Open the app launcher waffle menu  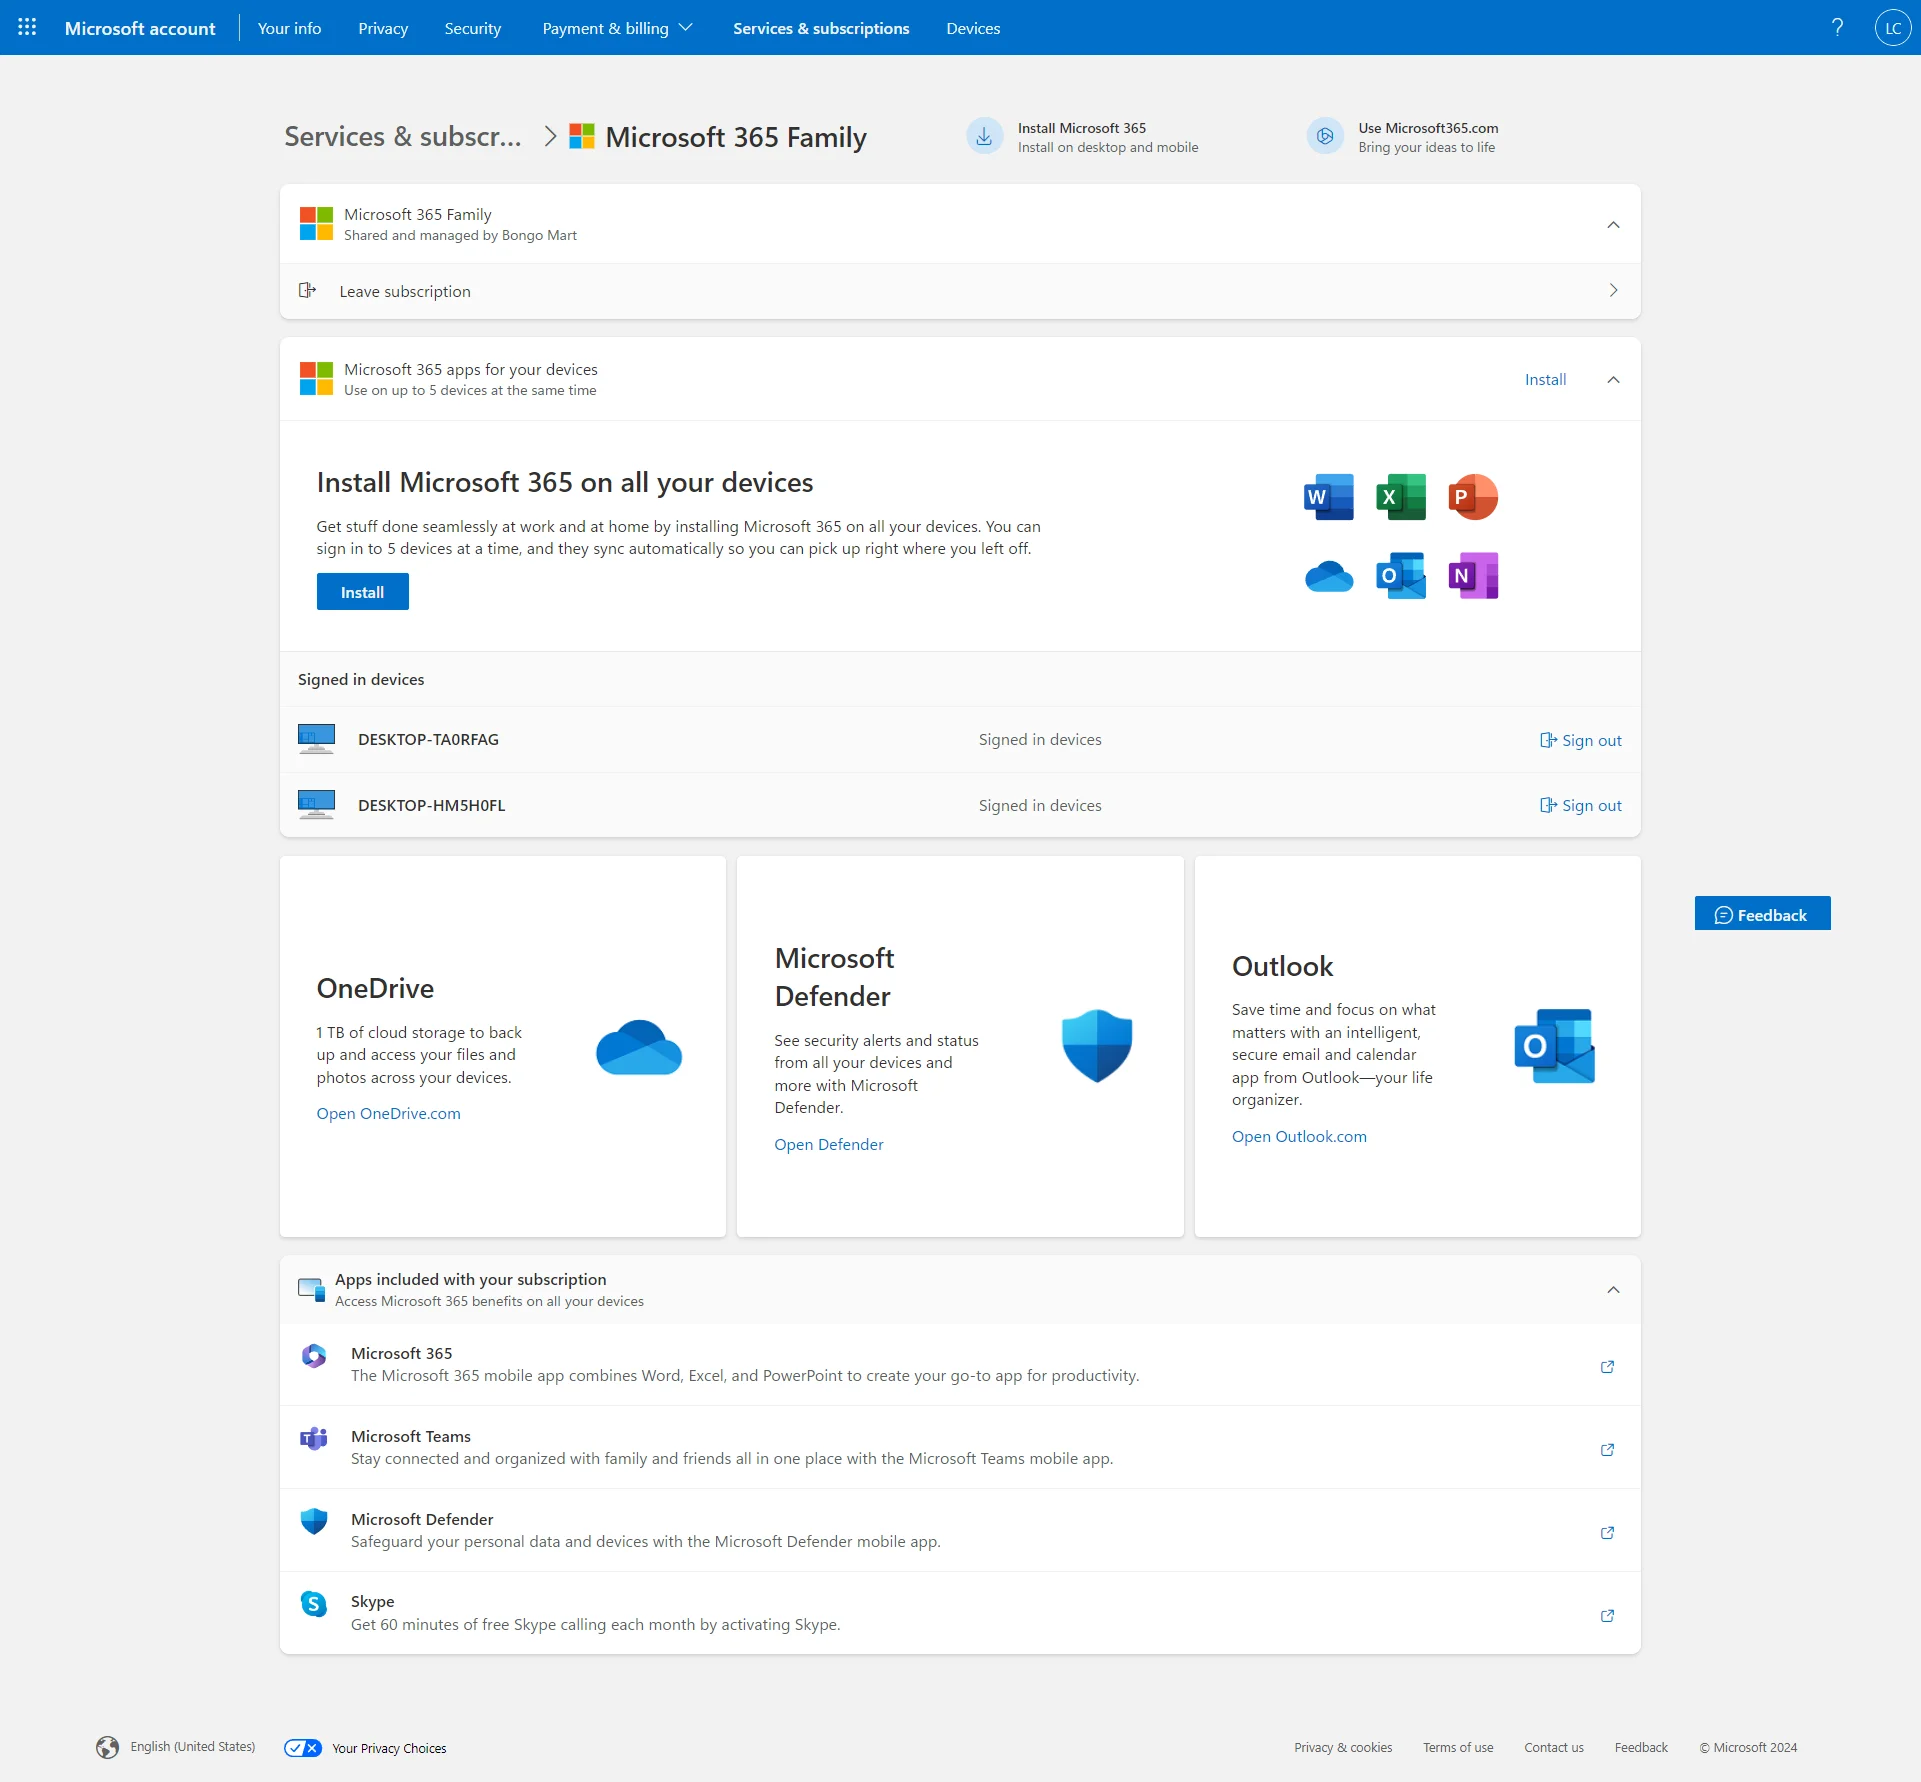pyautogui.click(x=27, y=27)
